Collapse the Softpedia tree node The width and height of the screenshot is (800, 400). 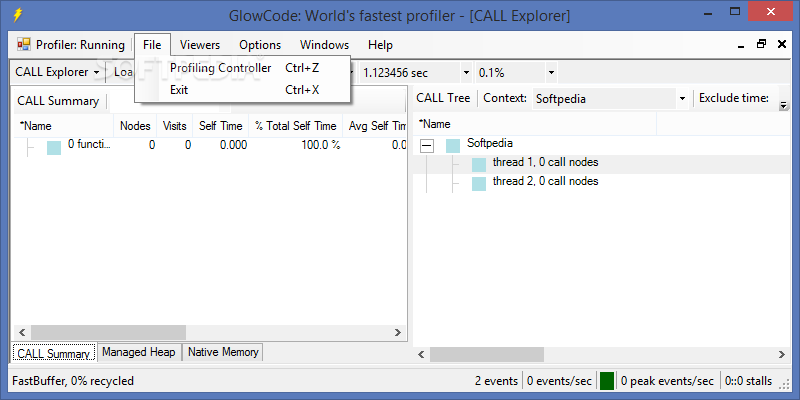click(427, 146)
